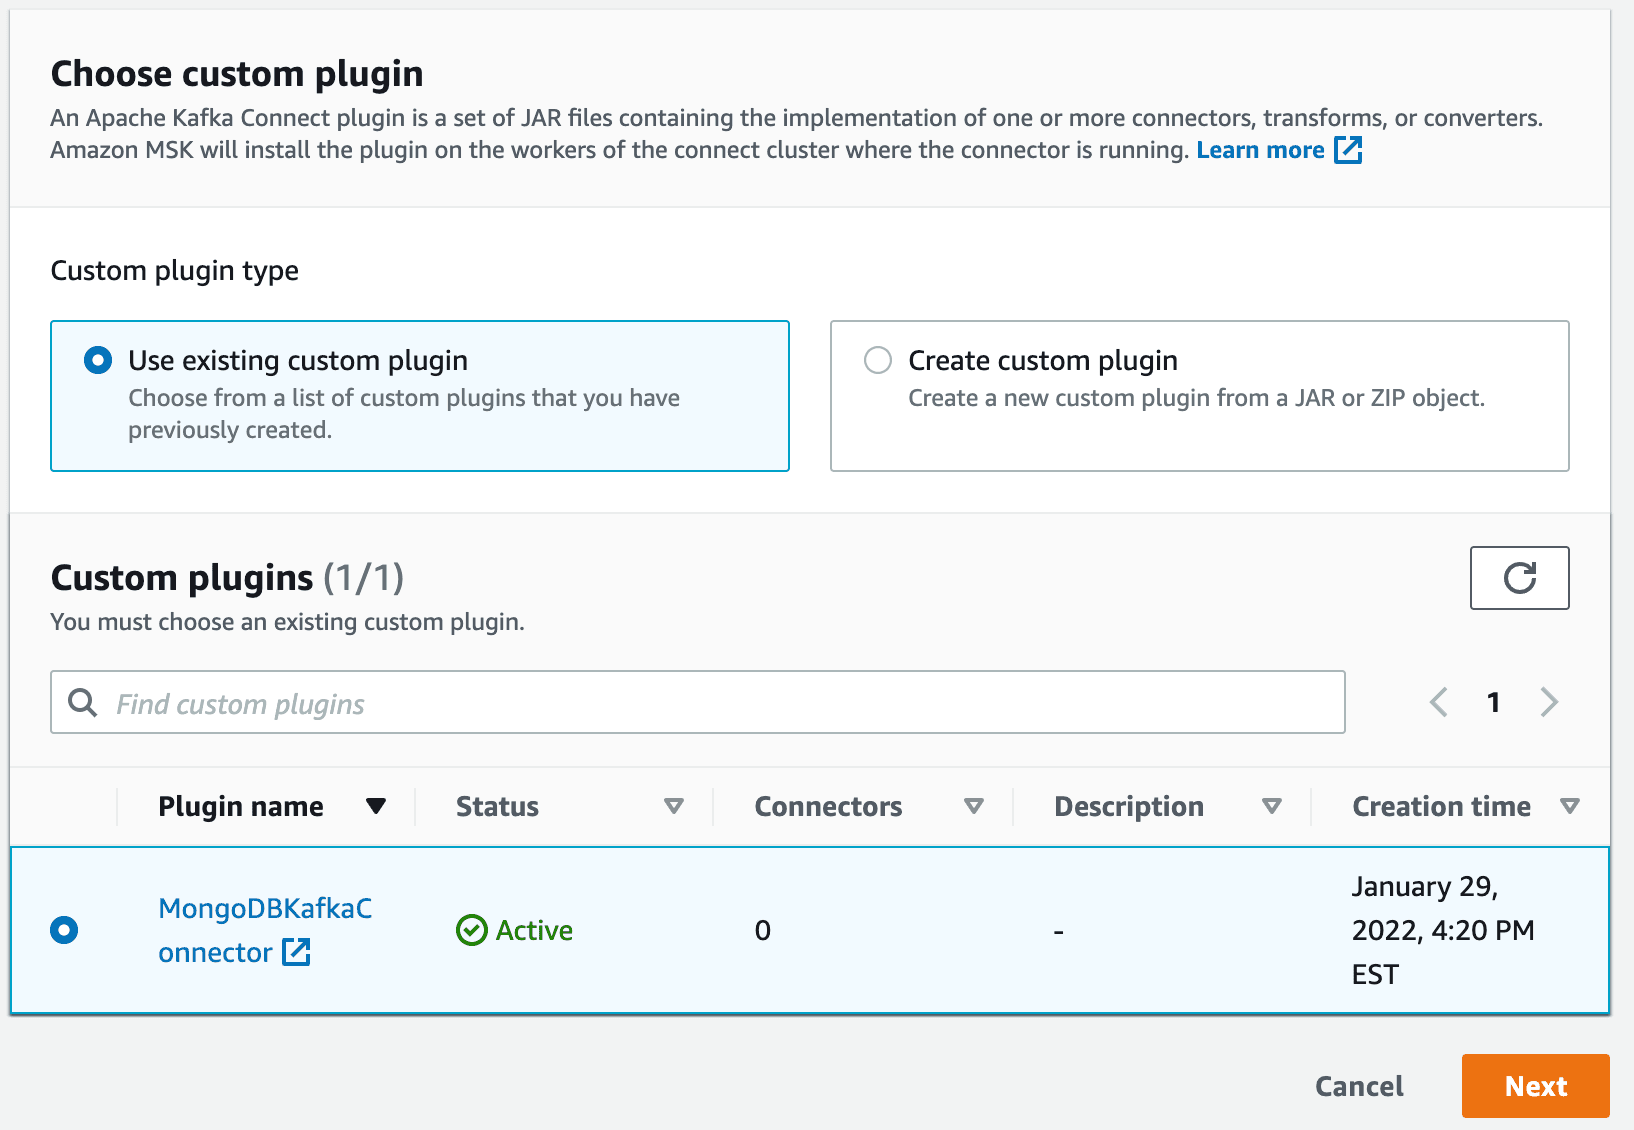Select Use existing custom plugin option

[98, 360]
